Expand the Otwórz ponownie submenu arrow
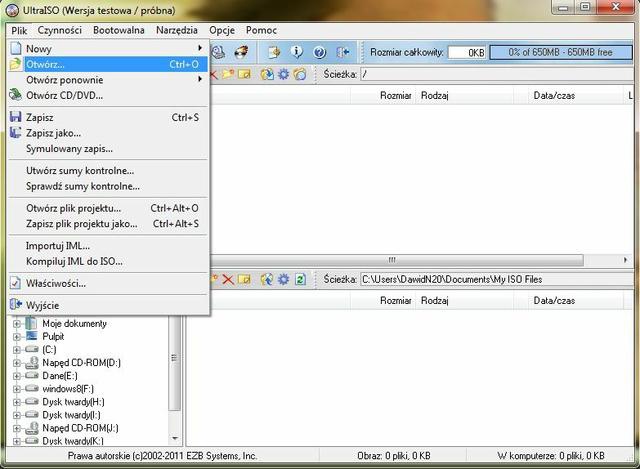The image size is (640, 469). pos(200,79)
